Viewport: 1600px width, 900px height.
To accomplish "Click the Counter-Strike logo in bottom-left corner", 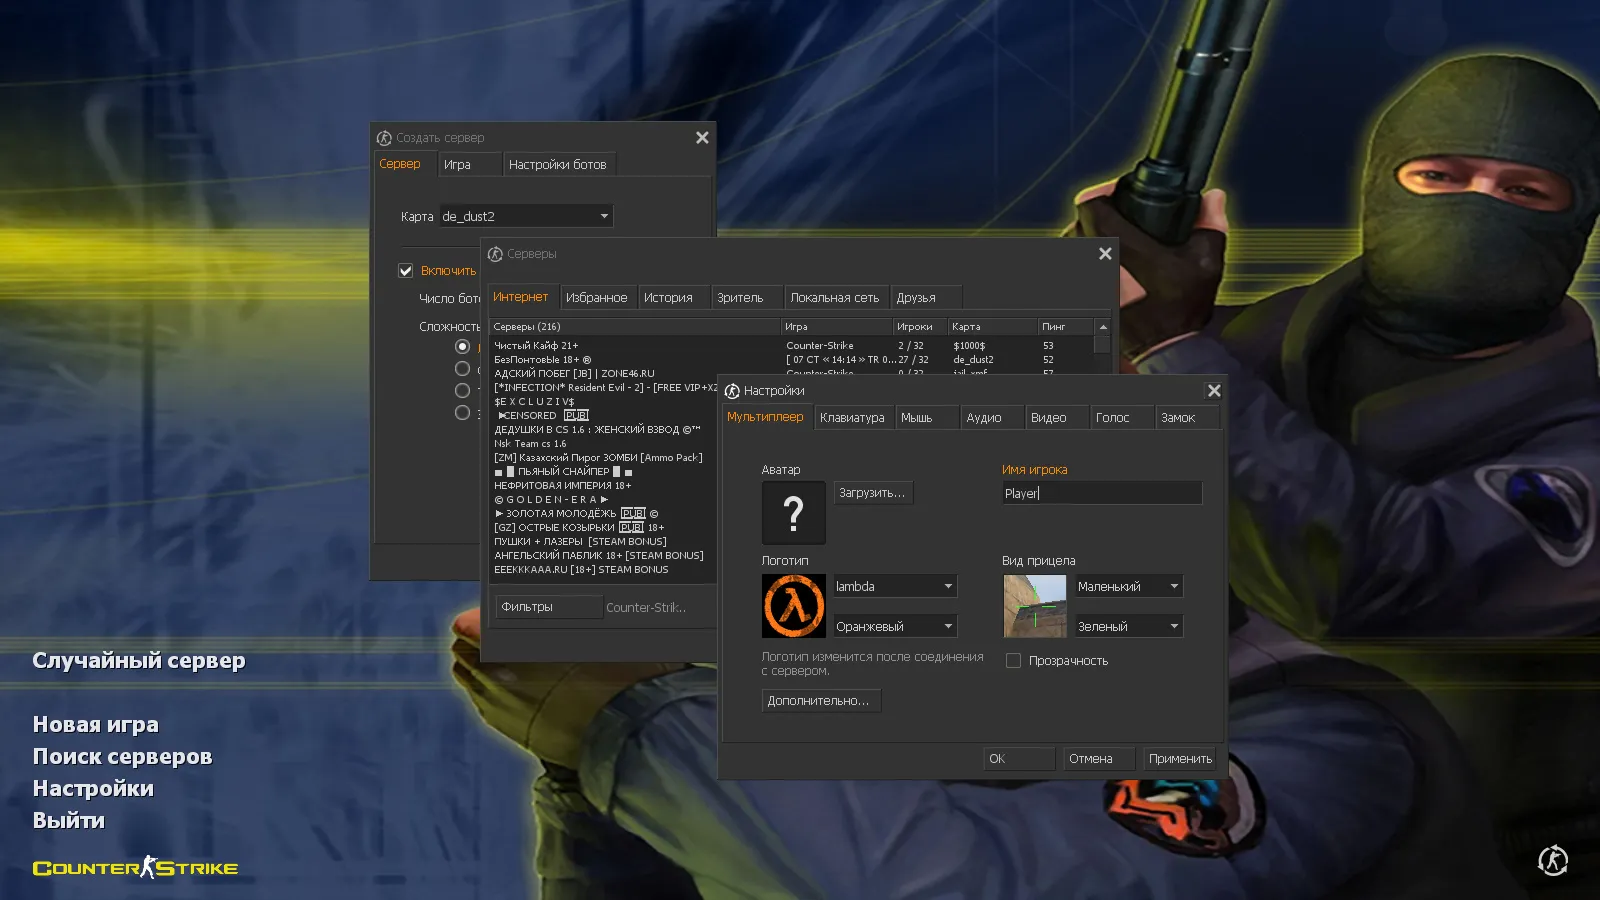I will 135,867.
